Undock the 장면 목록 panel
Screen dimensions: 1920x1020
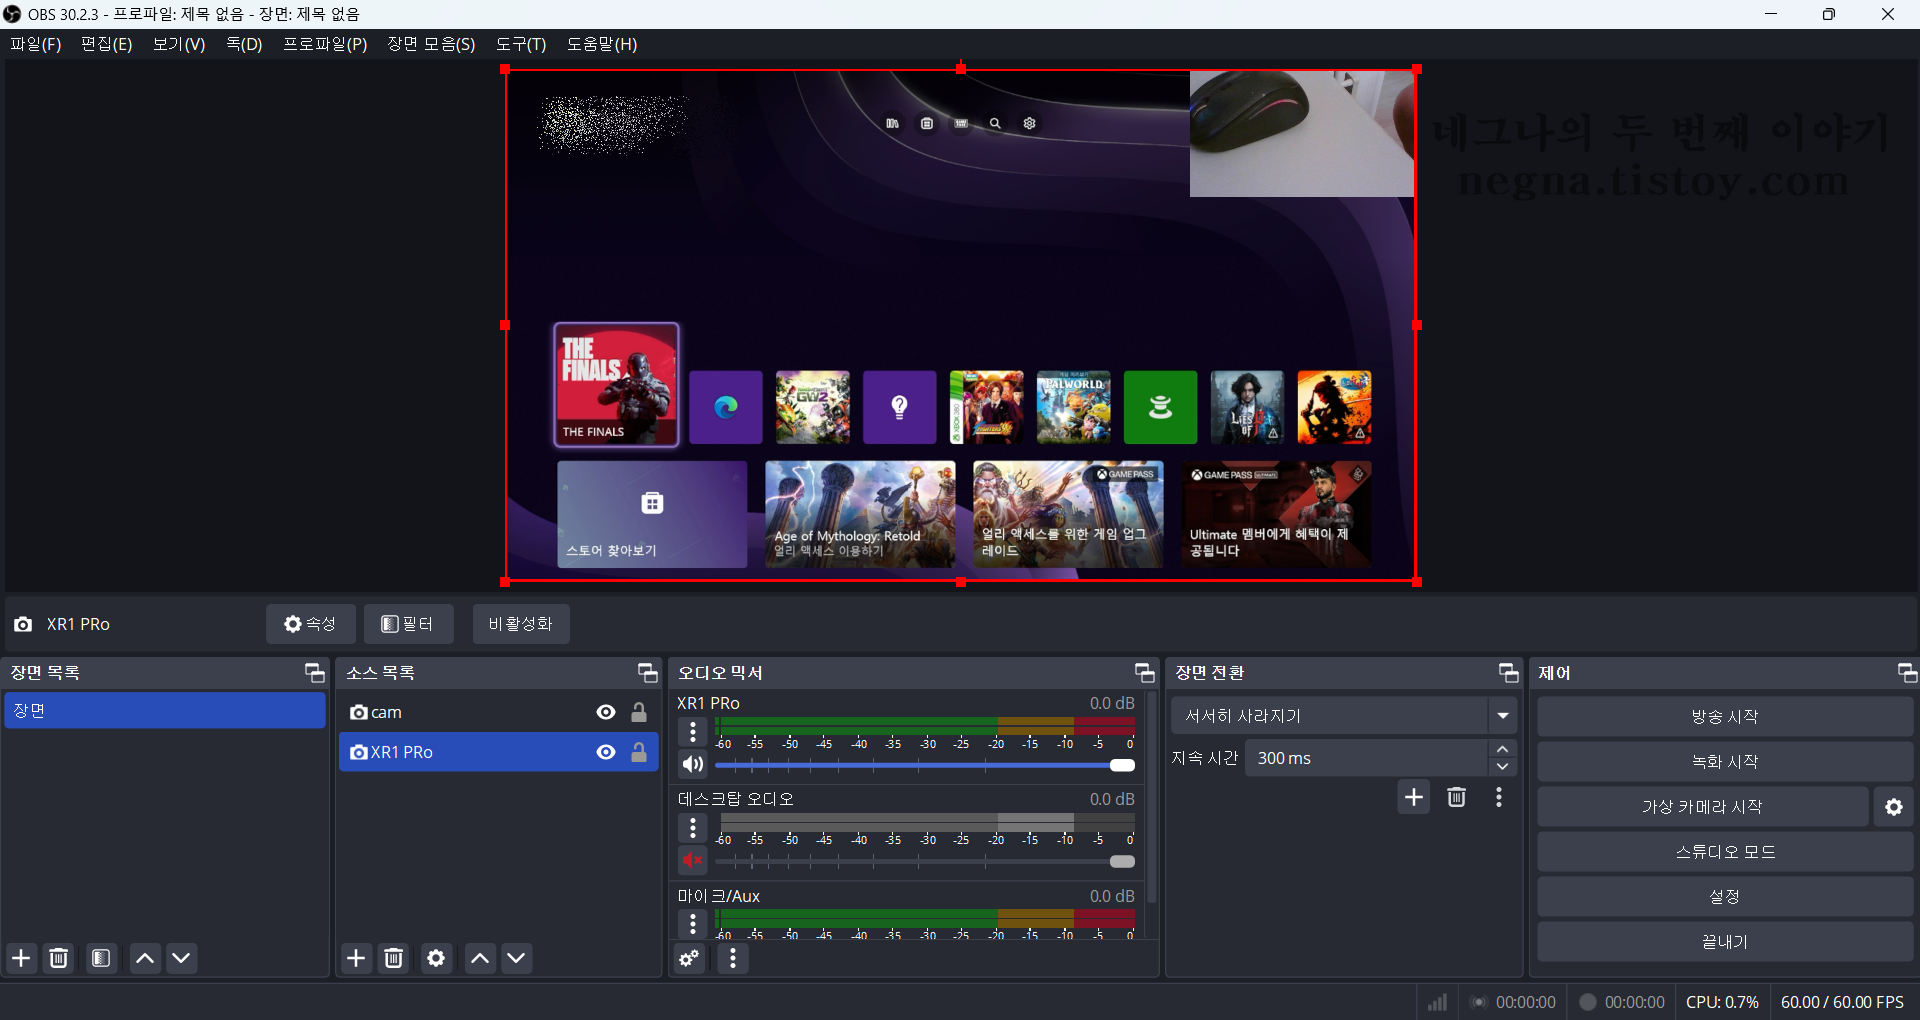click(315, 672)
